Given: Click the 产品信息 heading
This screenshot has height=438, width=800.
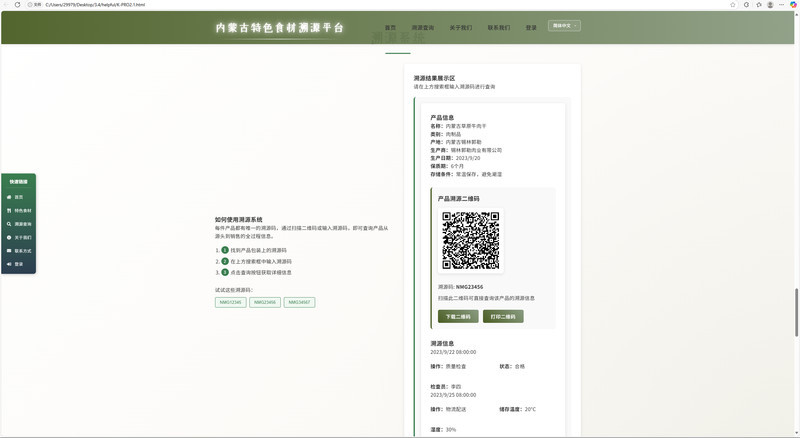Looking at the screenshot, I should pos(442,117).
